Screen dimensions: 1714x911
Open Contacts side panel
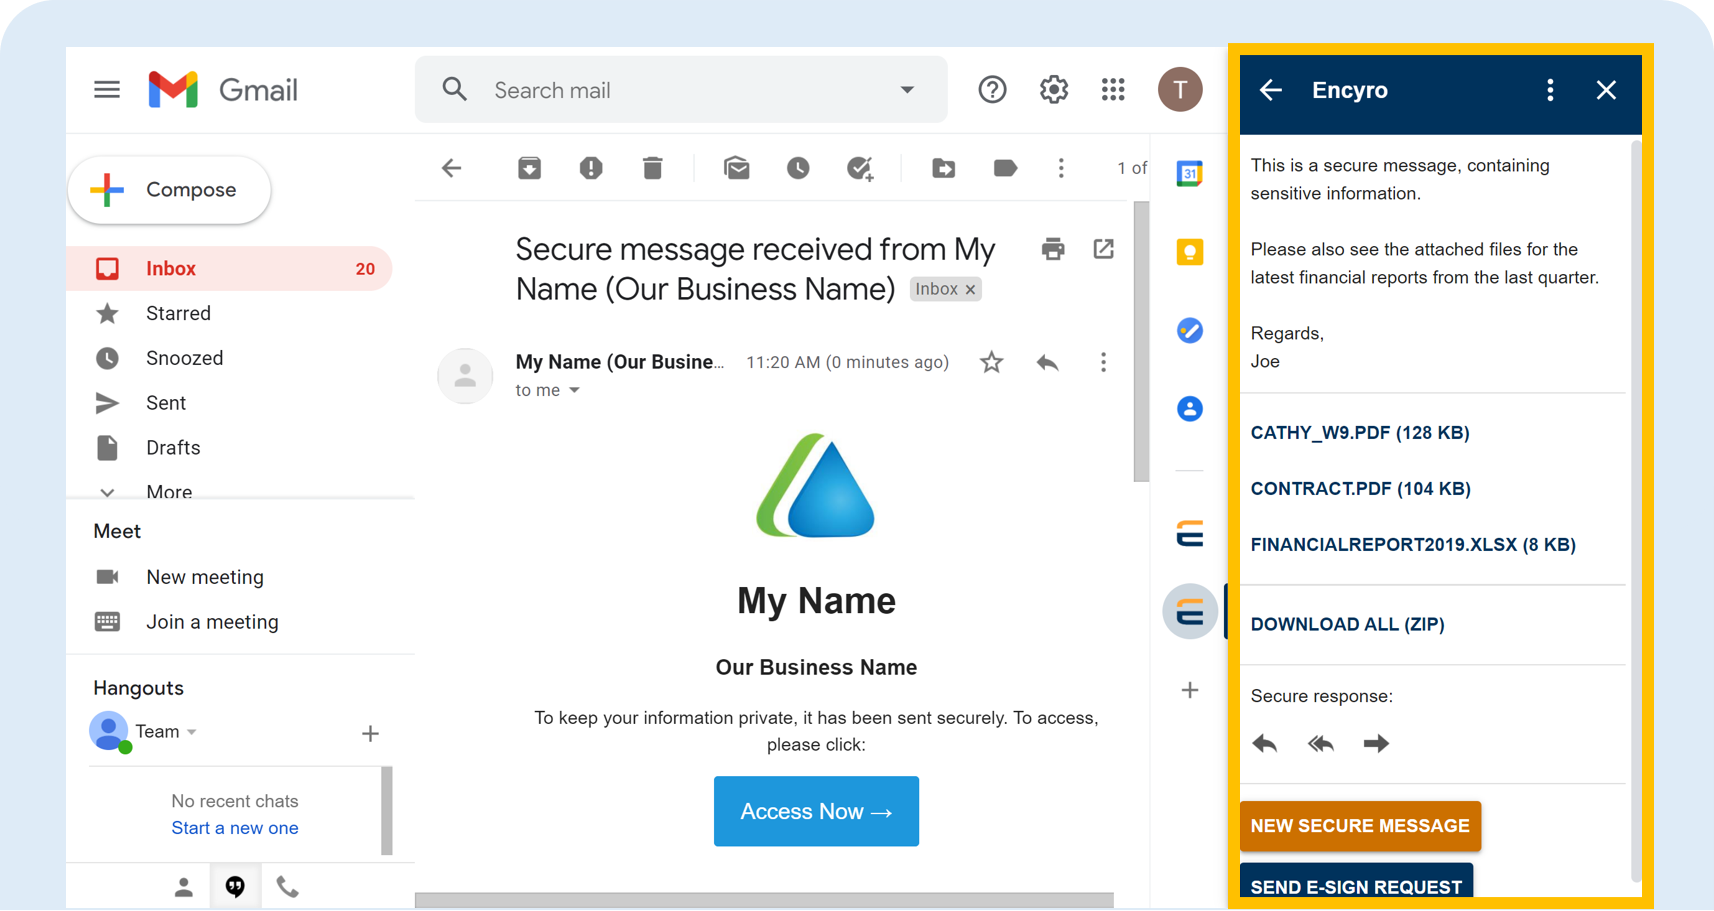click(x=1189, y=409)
